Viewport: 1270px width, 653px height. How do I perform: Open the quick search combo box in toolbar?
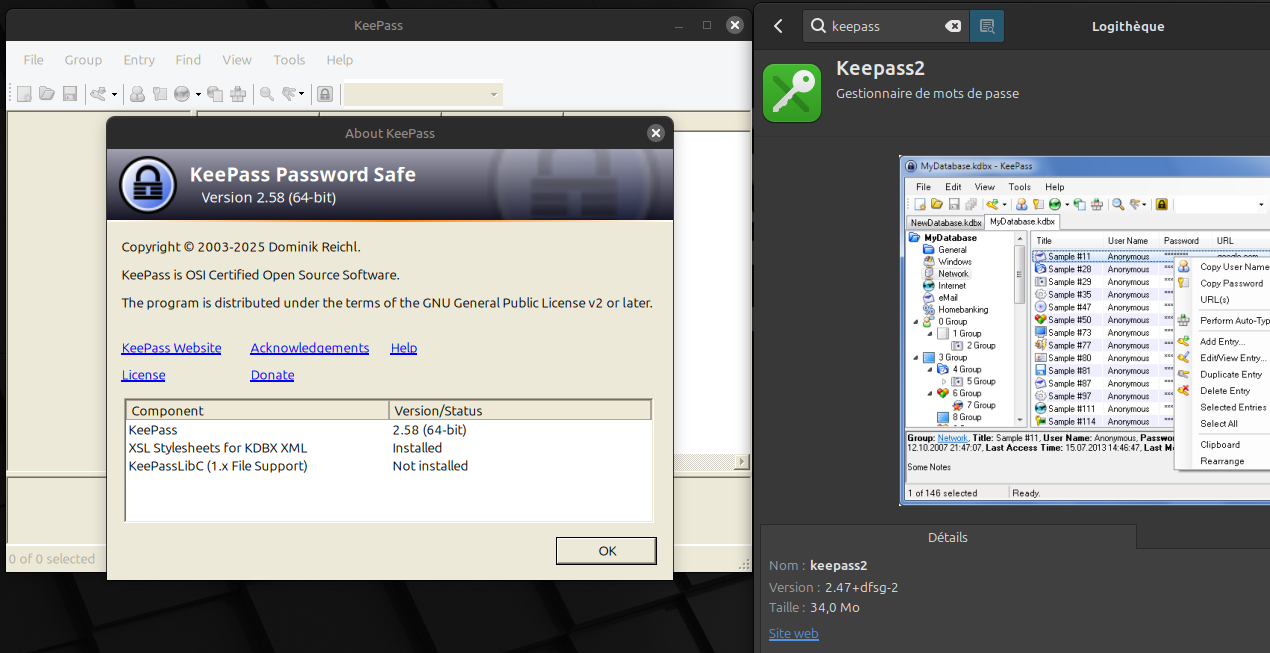click(x=423, y=94)
